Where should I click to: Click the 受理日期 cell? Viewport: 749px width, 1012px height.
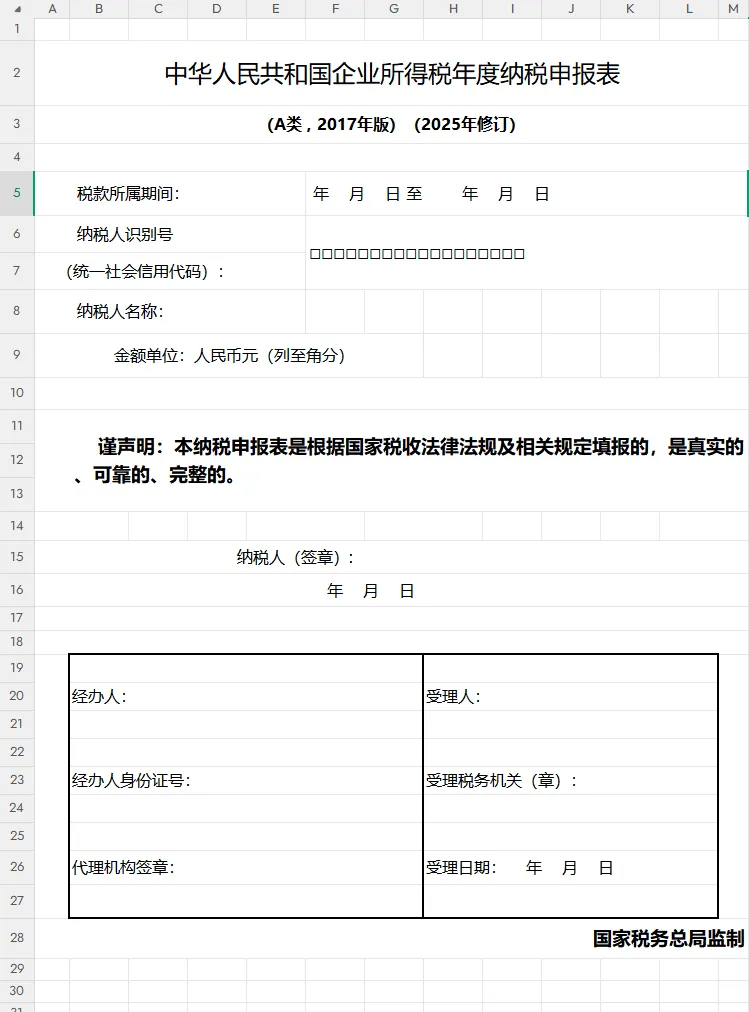tap(570, 867)
